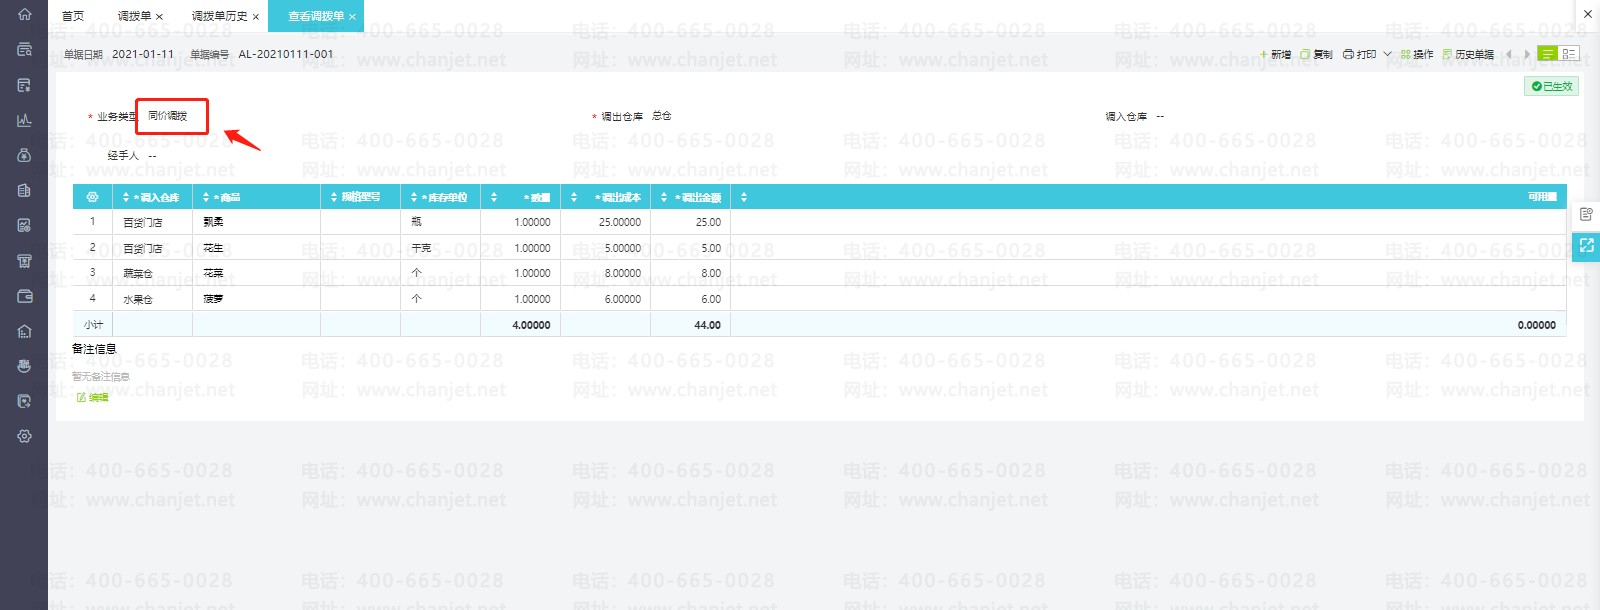This screenshot has height=610, width=1600.
Task: Select row 2 product 花生
Action: [x=213, y=248]
